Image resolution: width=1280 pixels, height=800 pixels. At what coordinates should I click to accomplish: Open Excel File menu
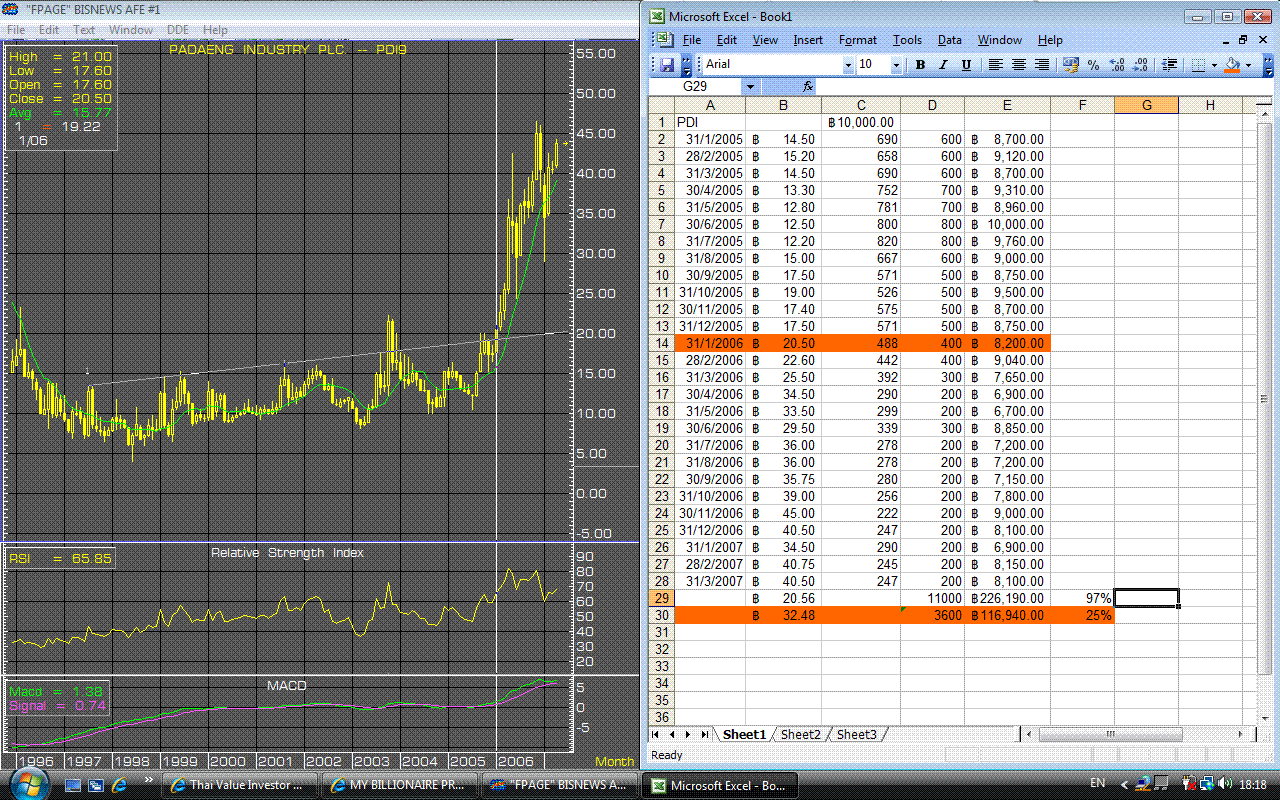click(691, 40)
